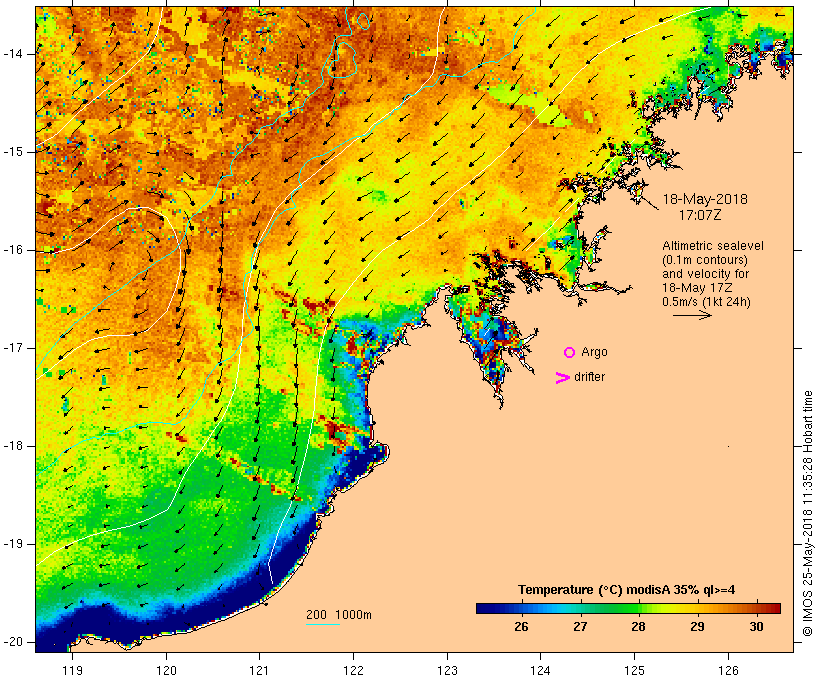Click the magenta Argo circle legend symbol

click(x=569, y=353)
